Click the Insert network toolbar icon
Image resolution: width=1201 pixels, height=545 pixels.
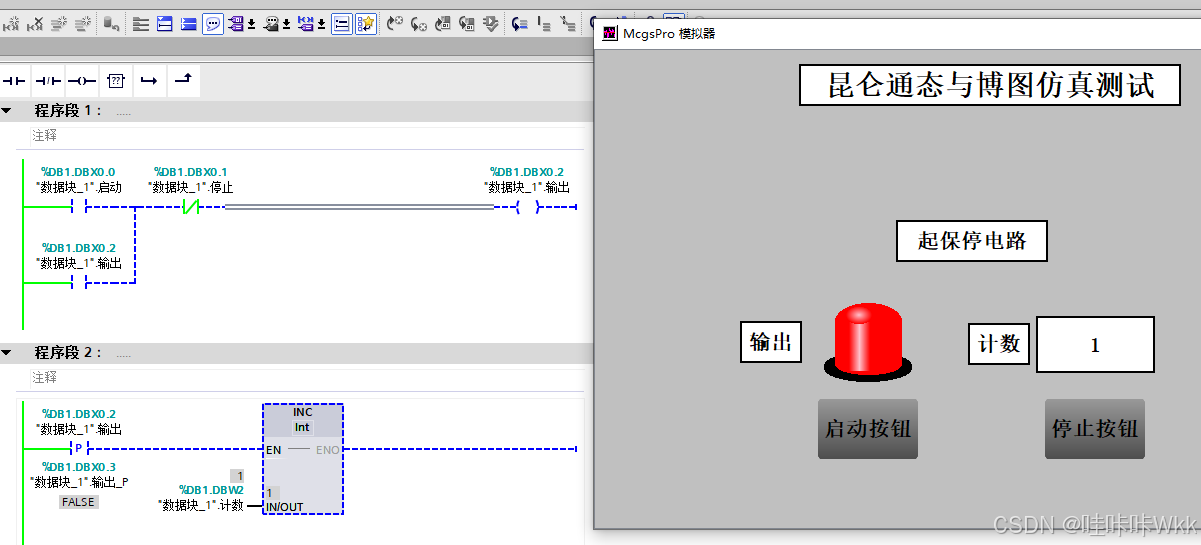tap(11, 23)
